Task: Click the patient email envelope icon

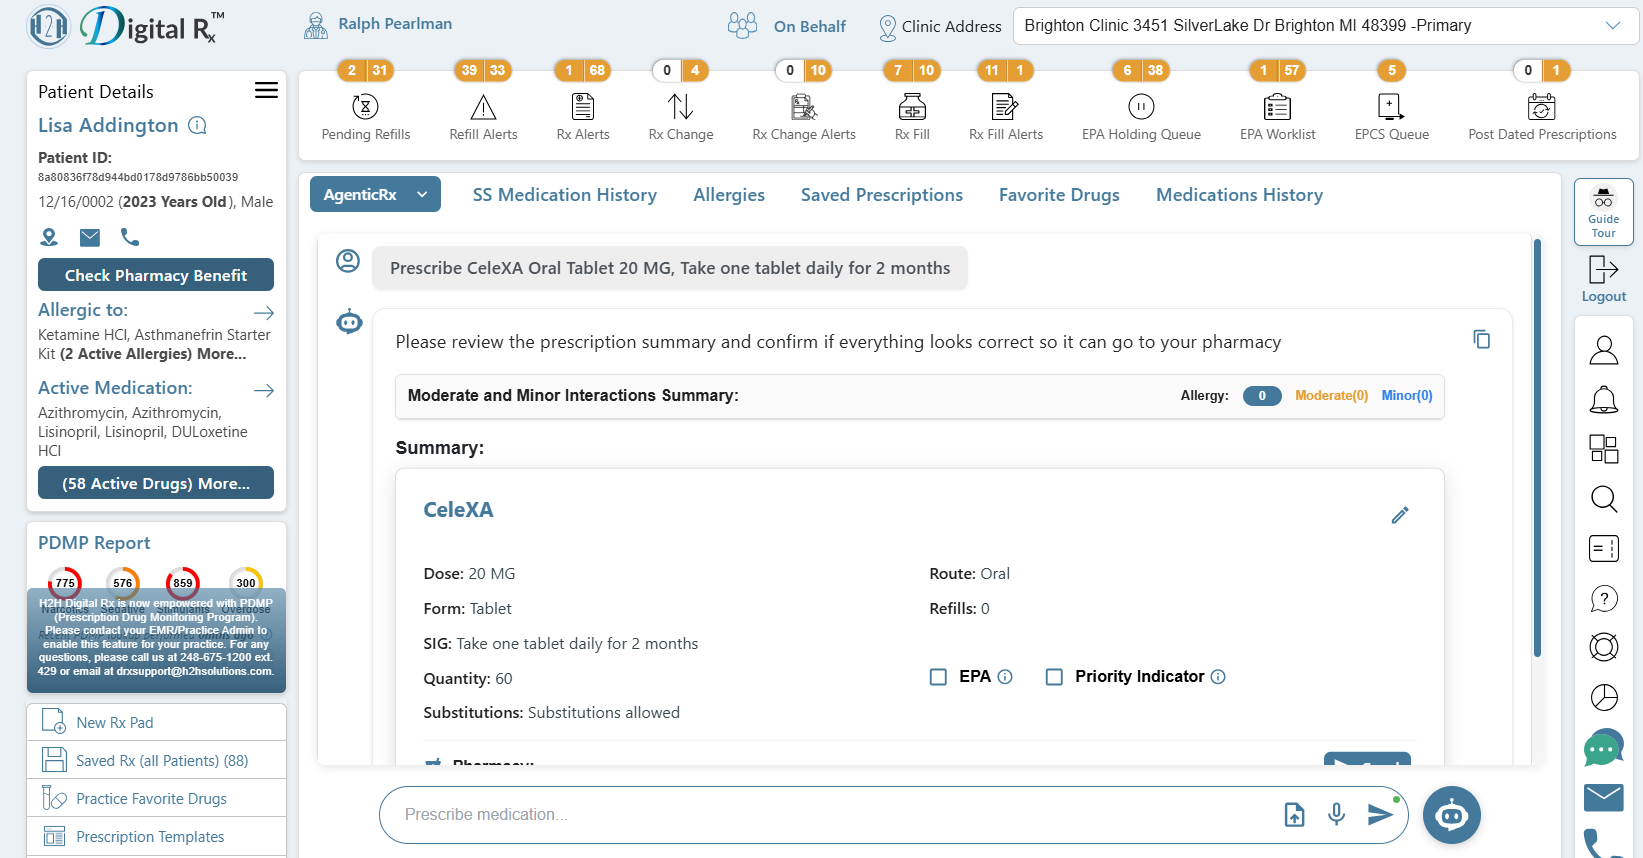Action: [x=90, y=237]
